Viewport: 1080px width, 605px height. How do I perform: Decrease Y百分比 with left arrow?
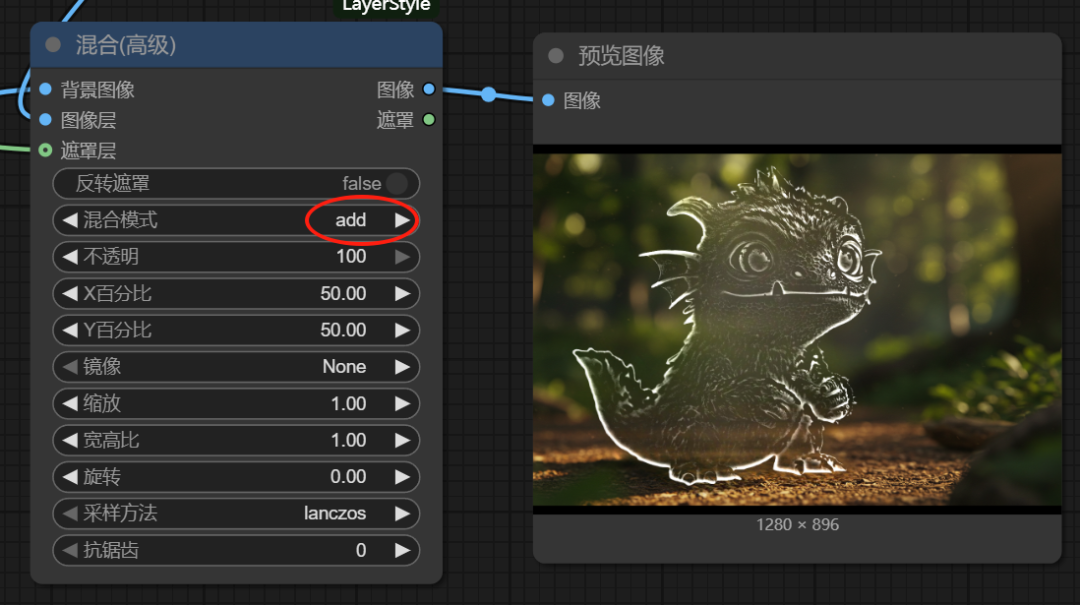tap(70, 330)
